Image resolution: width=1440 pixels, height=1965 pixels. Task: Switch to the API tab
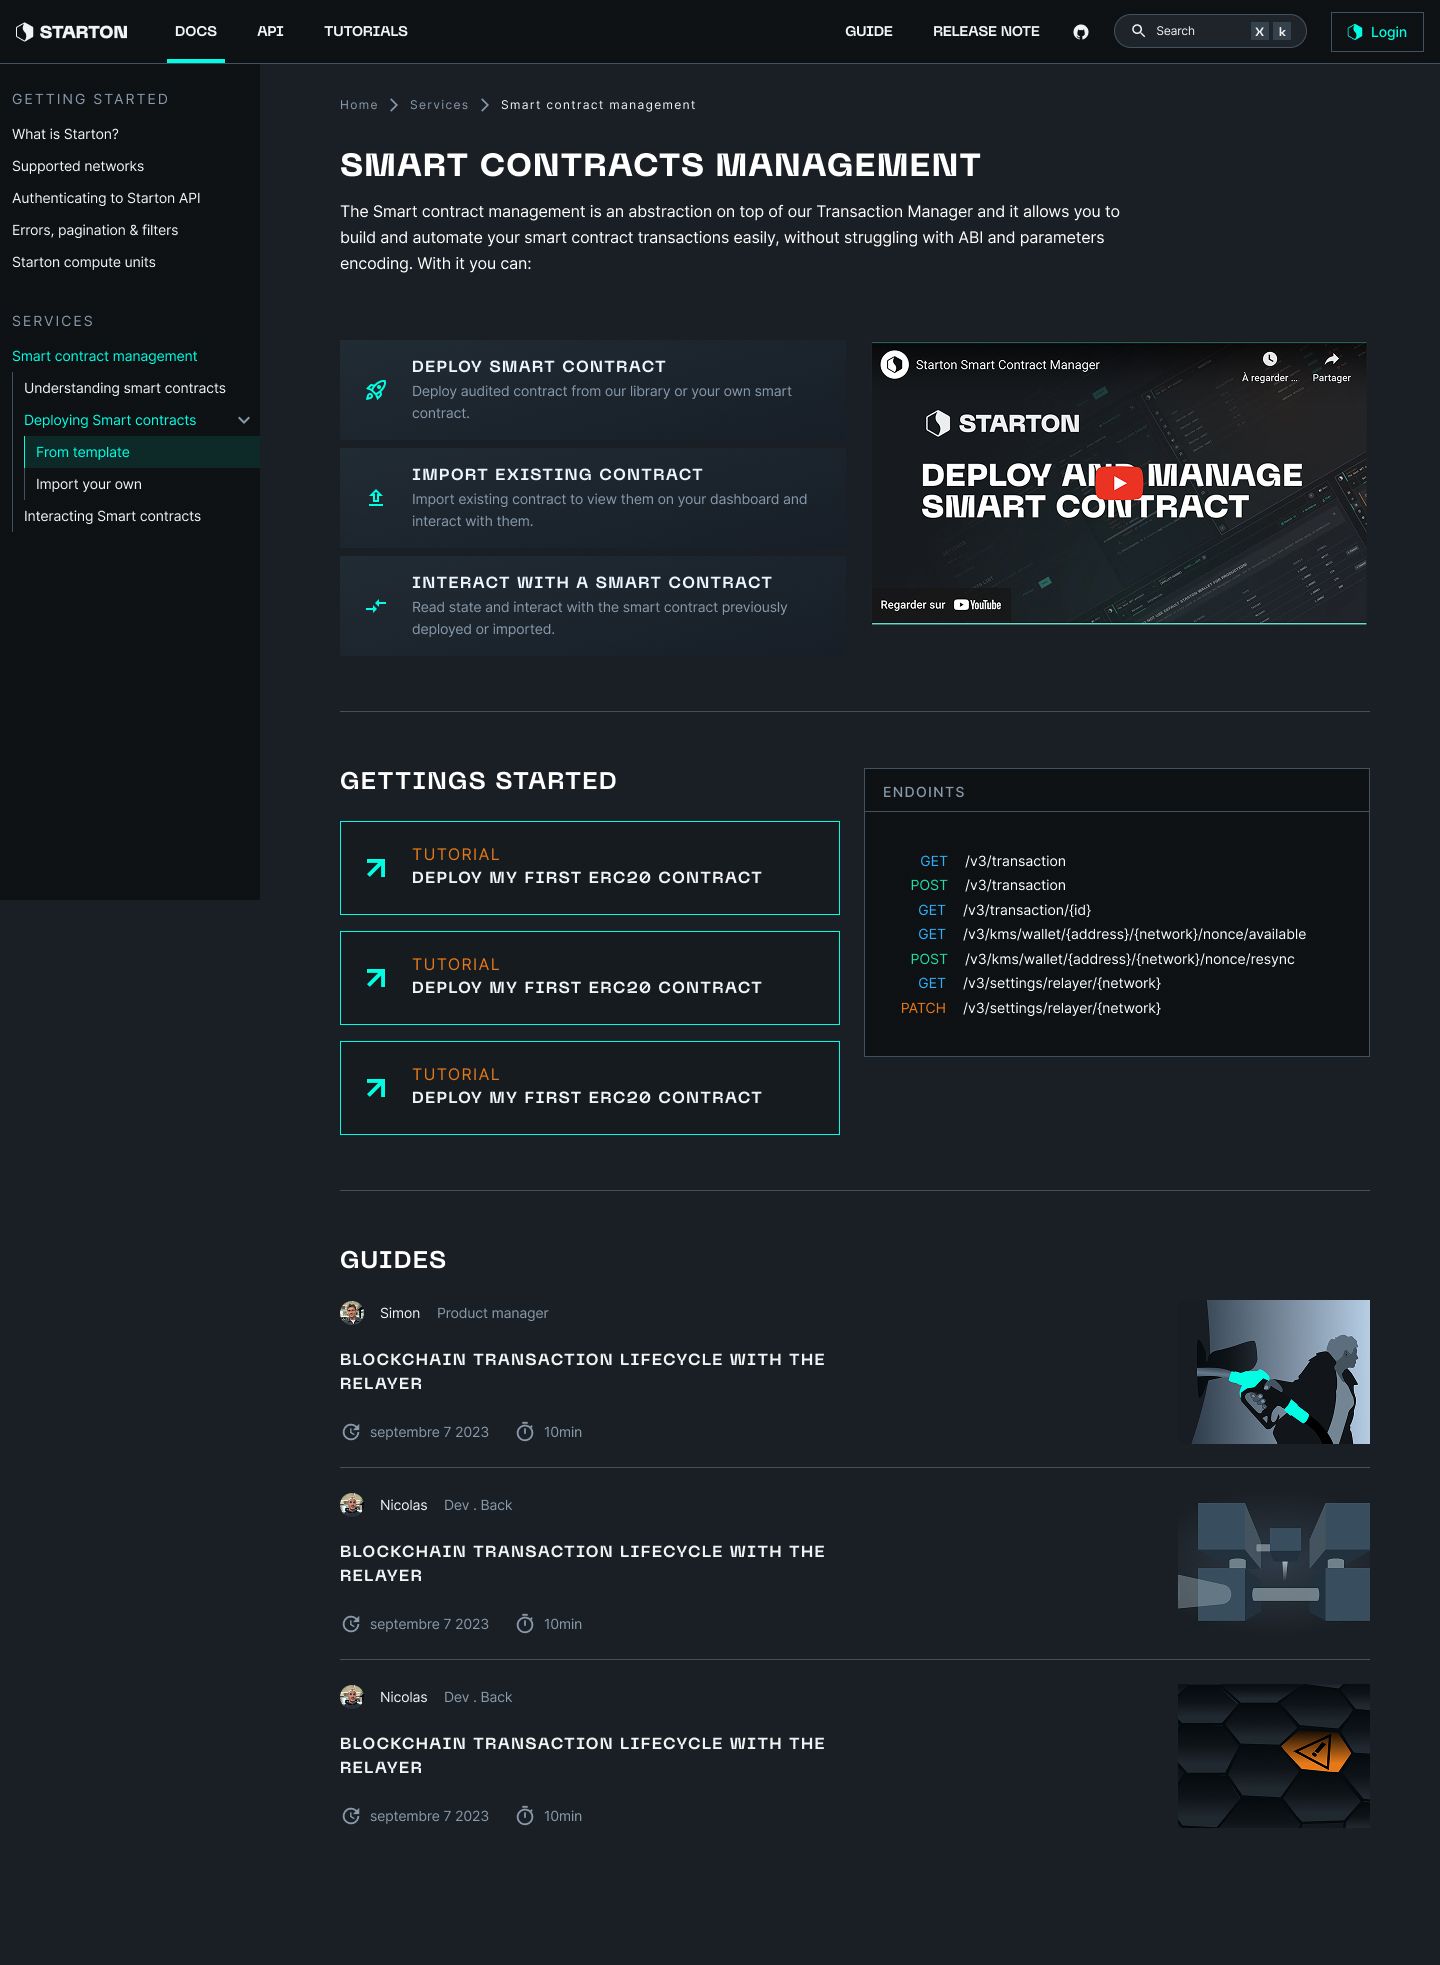[x=270, y=31]
